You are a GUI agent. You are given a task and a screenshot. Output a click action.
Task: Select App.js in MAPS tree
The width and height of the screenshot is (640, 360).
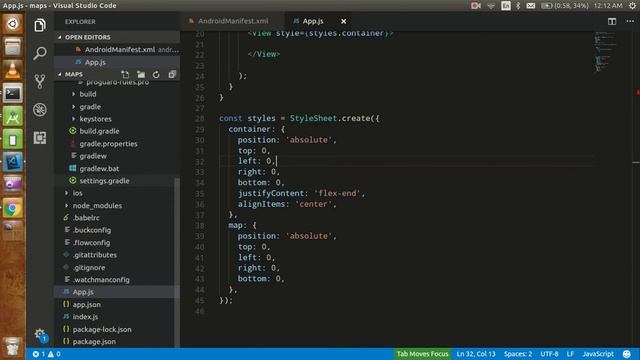pos(83,292)
